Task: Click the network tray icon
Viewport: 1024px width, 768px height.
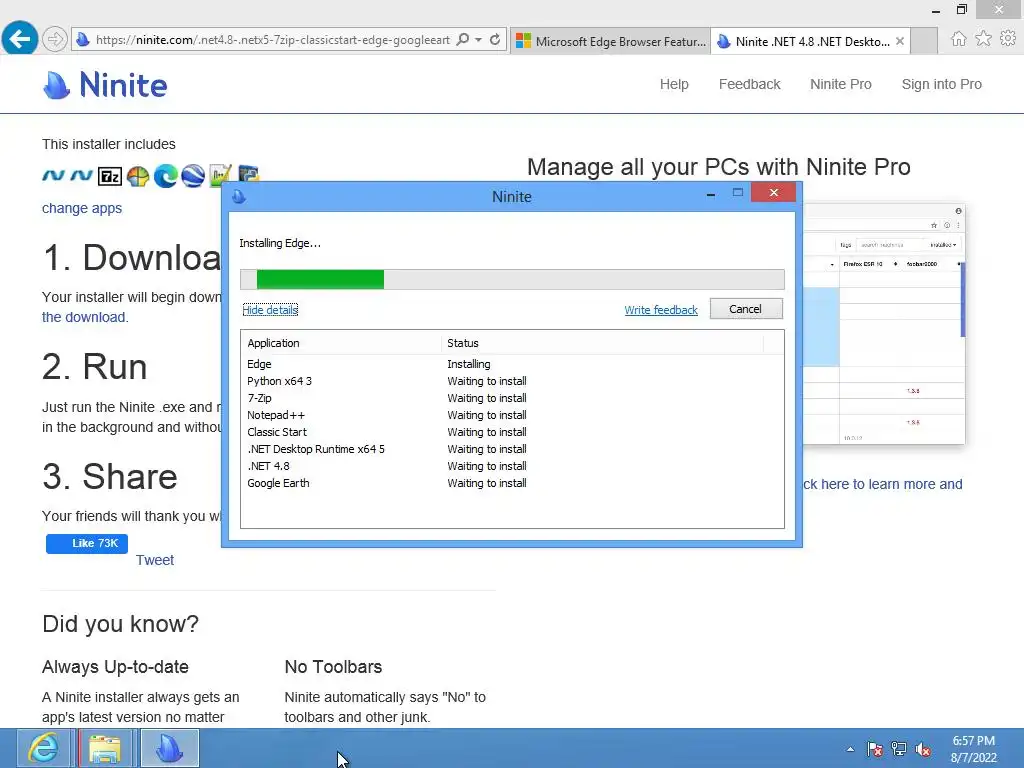Action: tap(899, 749)
